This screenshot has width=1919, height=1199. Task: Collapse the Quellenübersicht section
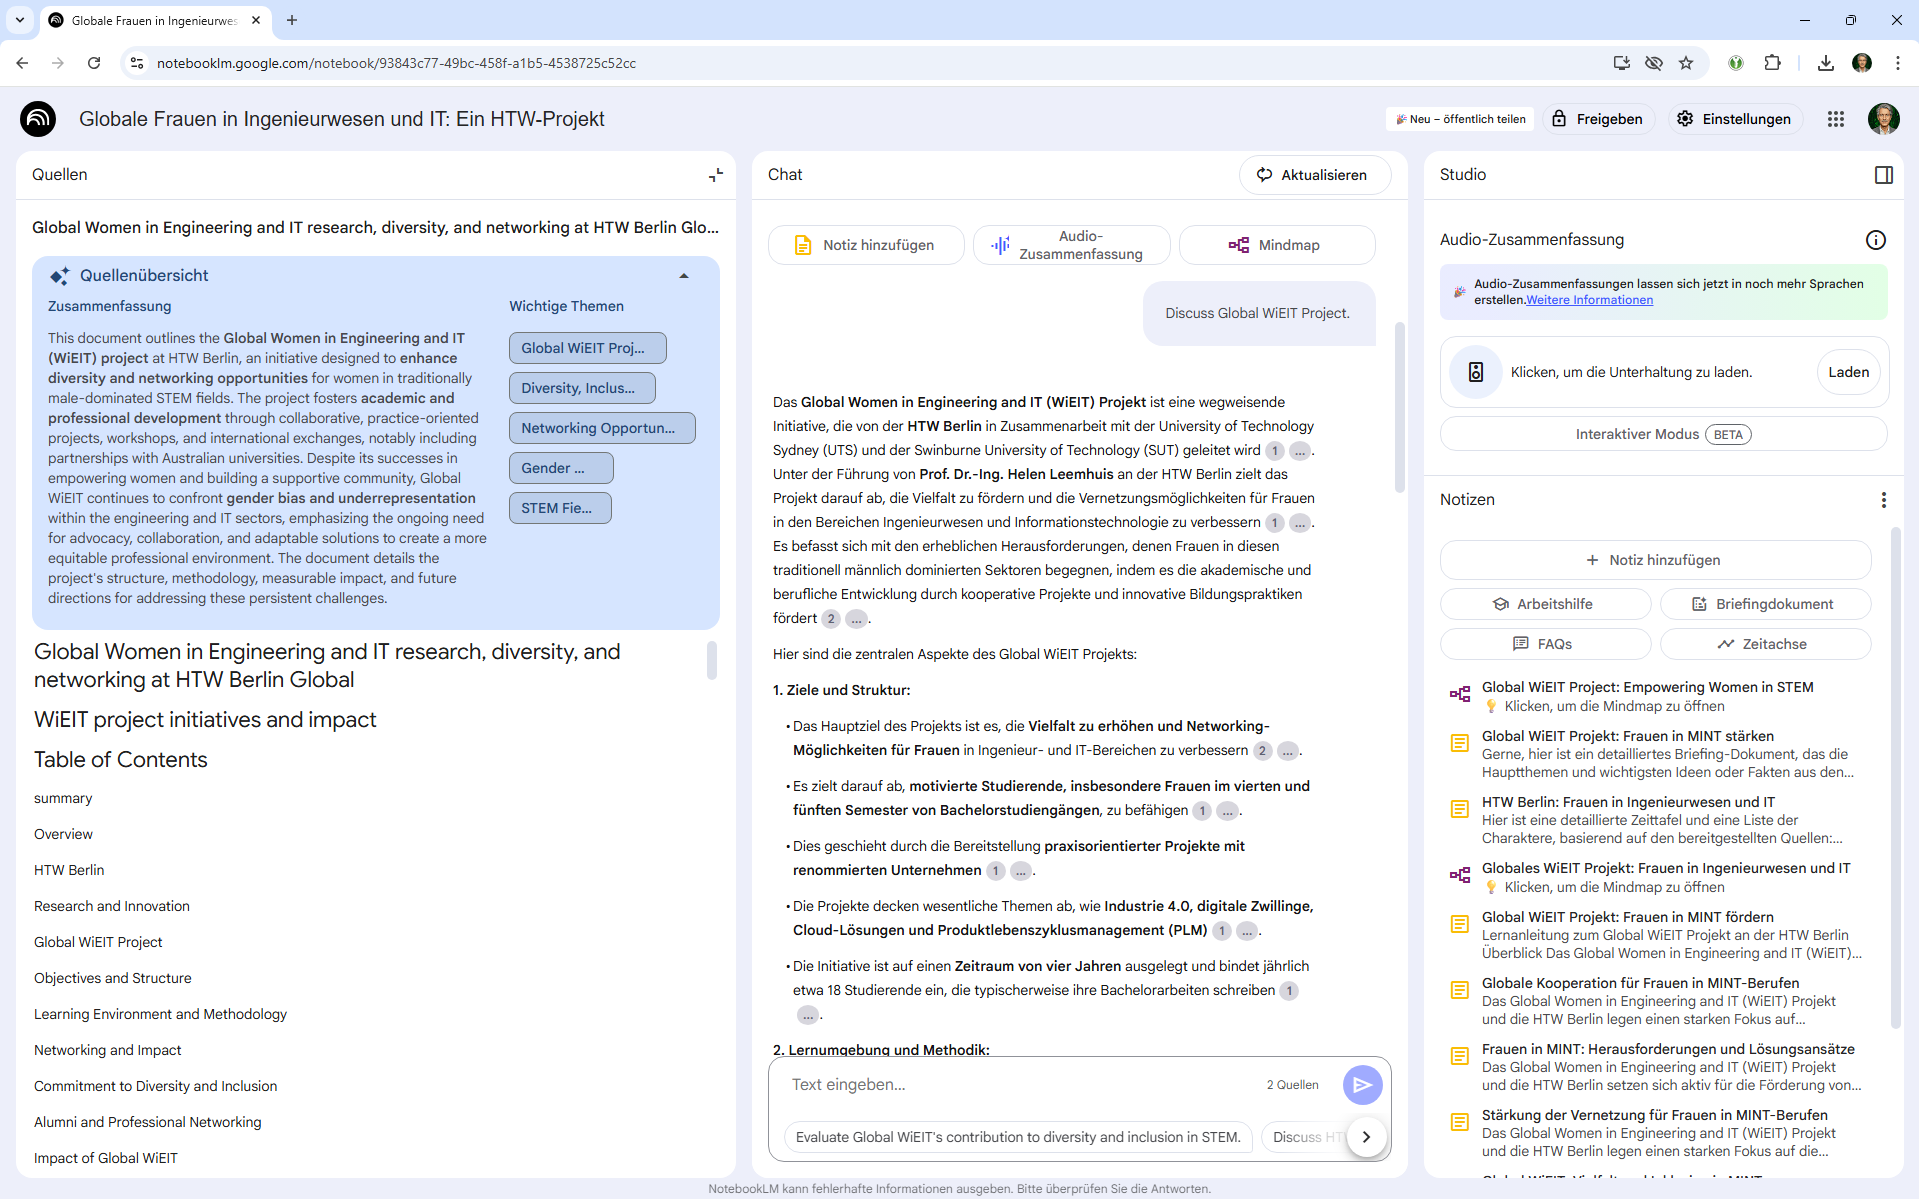tap(684, 276)
